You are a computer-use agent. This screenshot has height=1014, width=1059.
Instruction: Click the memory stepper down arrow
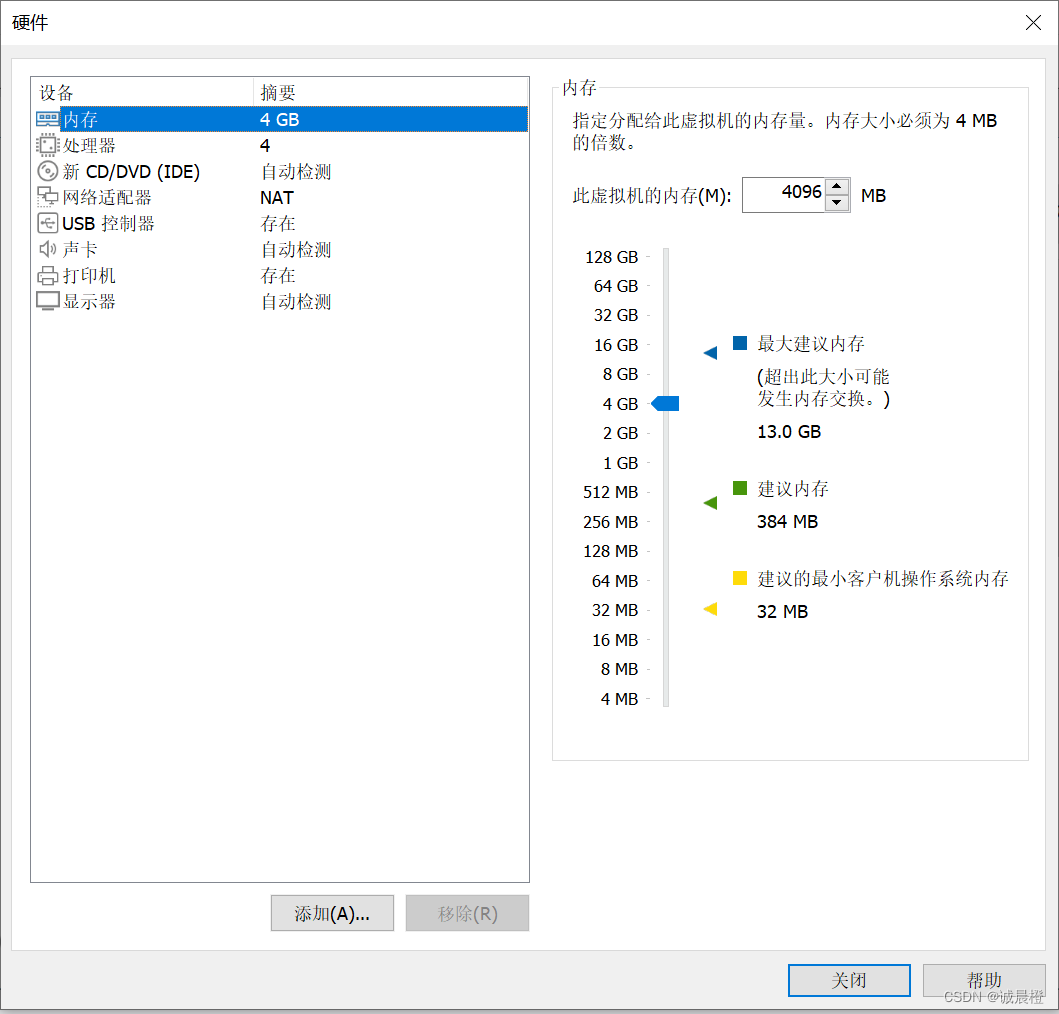pos(837,201)
